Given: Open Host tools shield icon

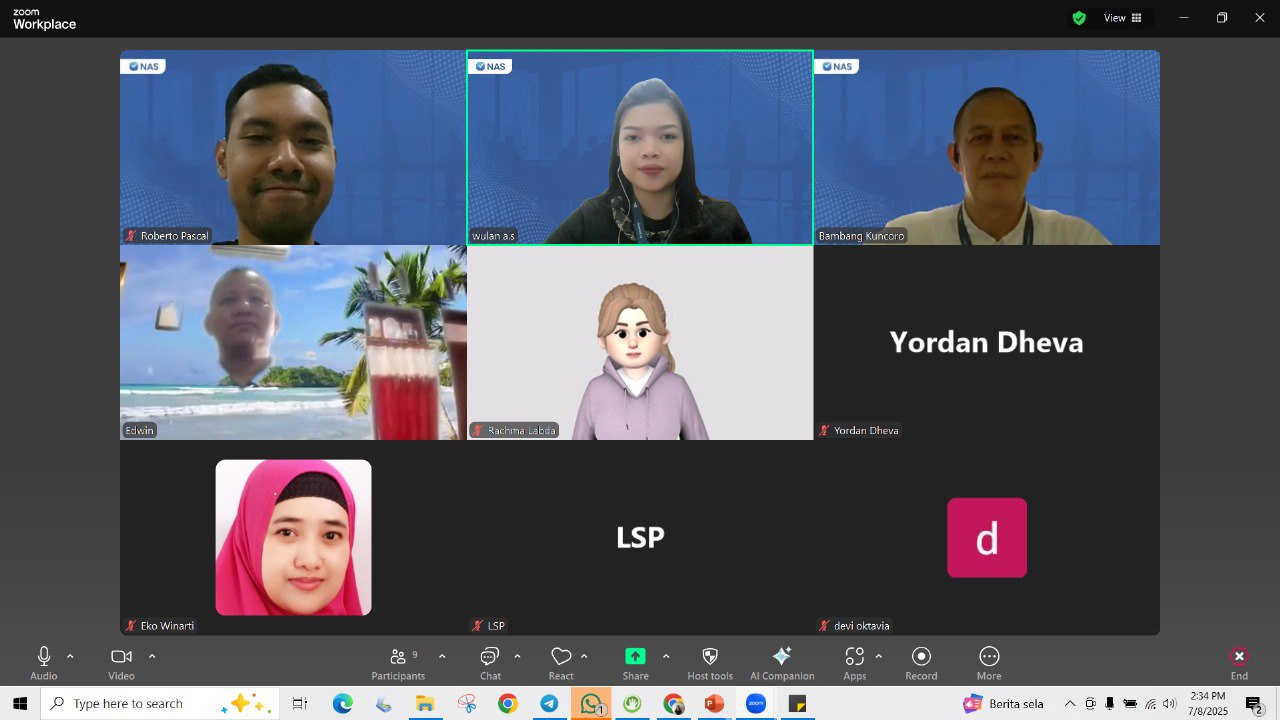Looking at the screenshot, I should click(x=710, y=663).
